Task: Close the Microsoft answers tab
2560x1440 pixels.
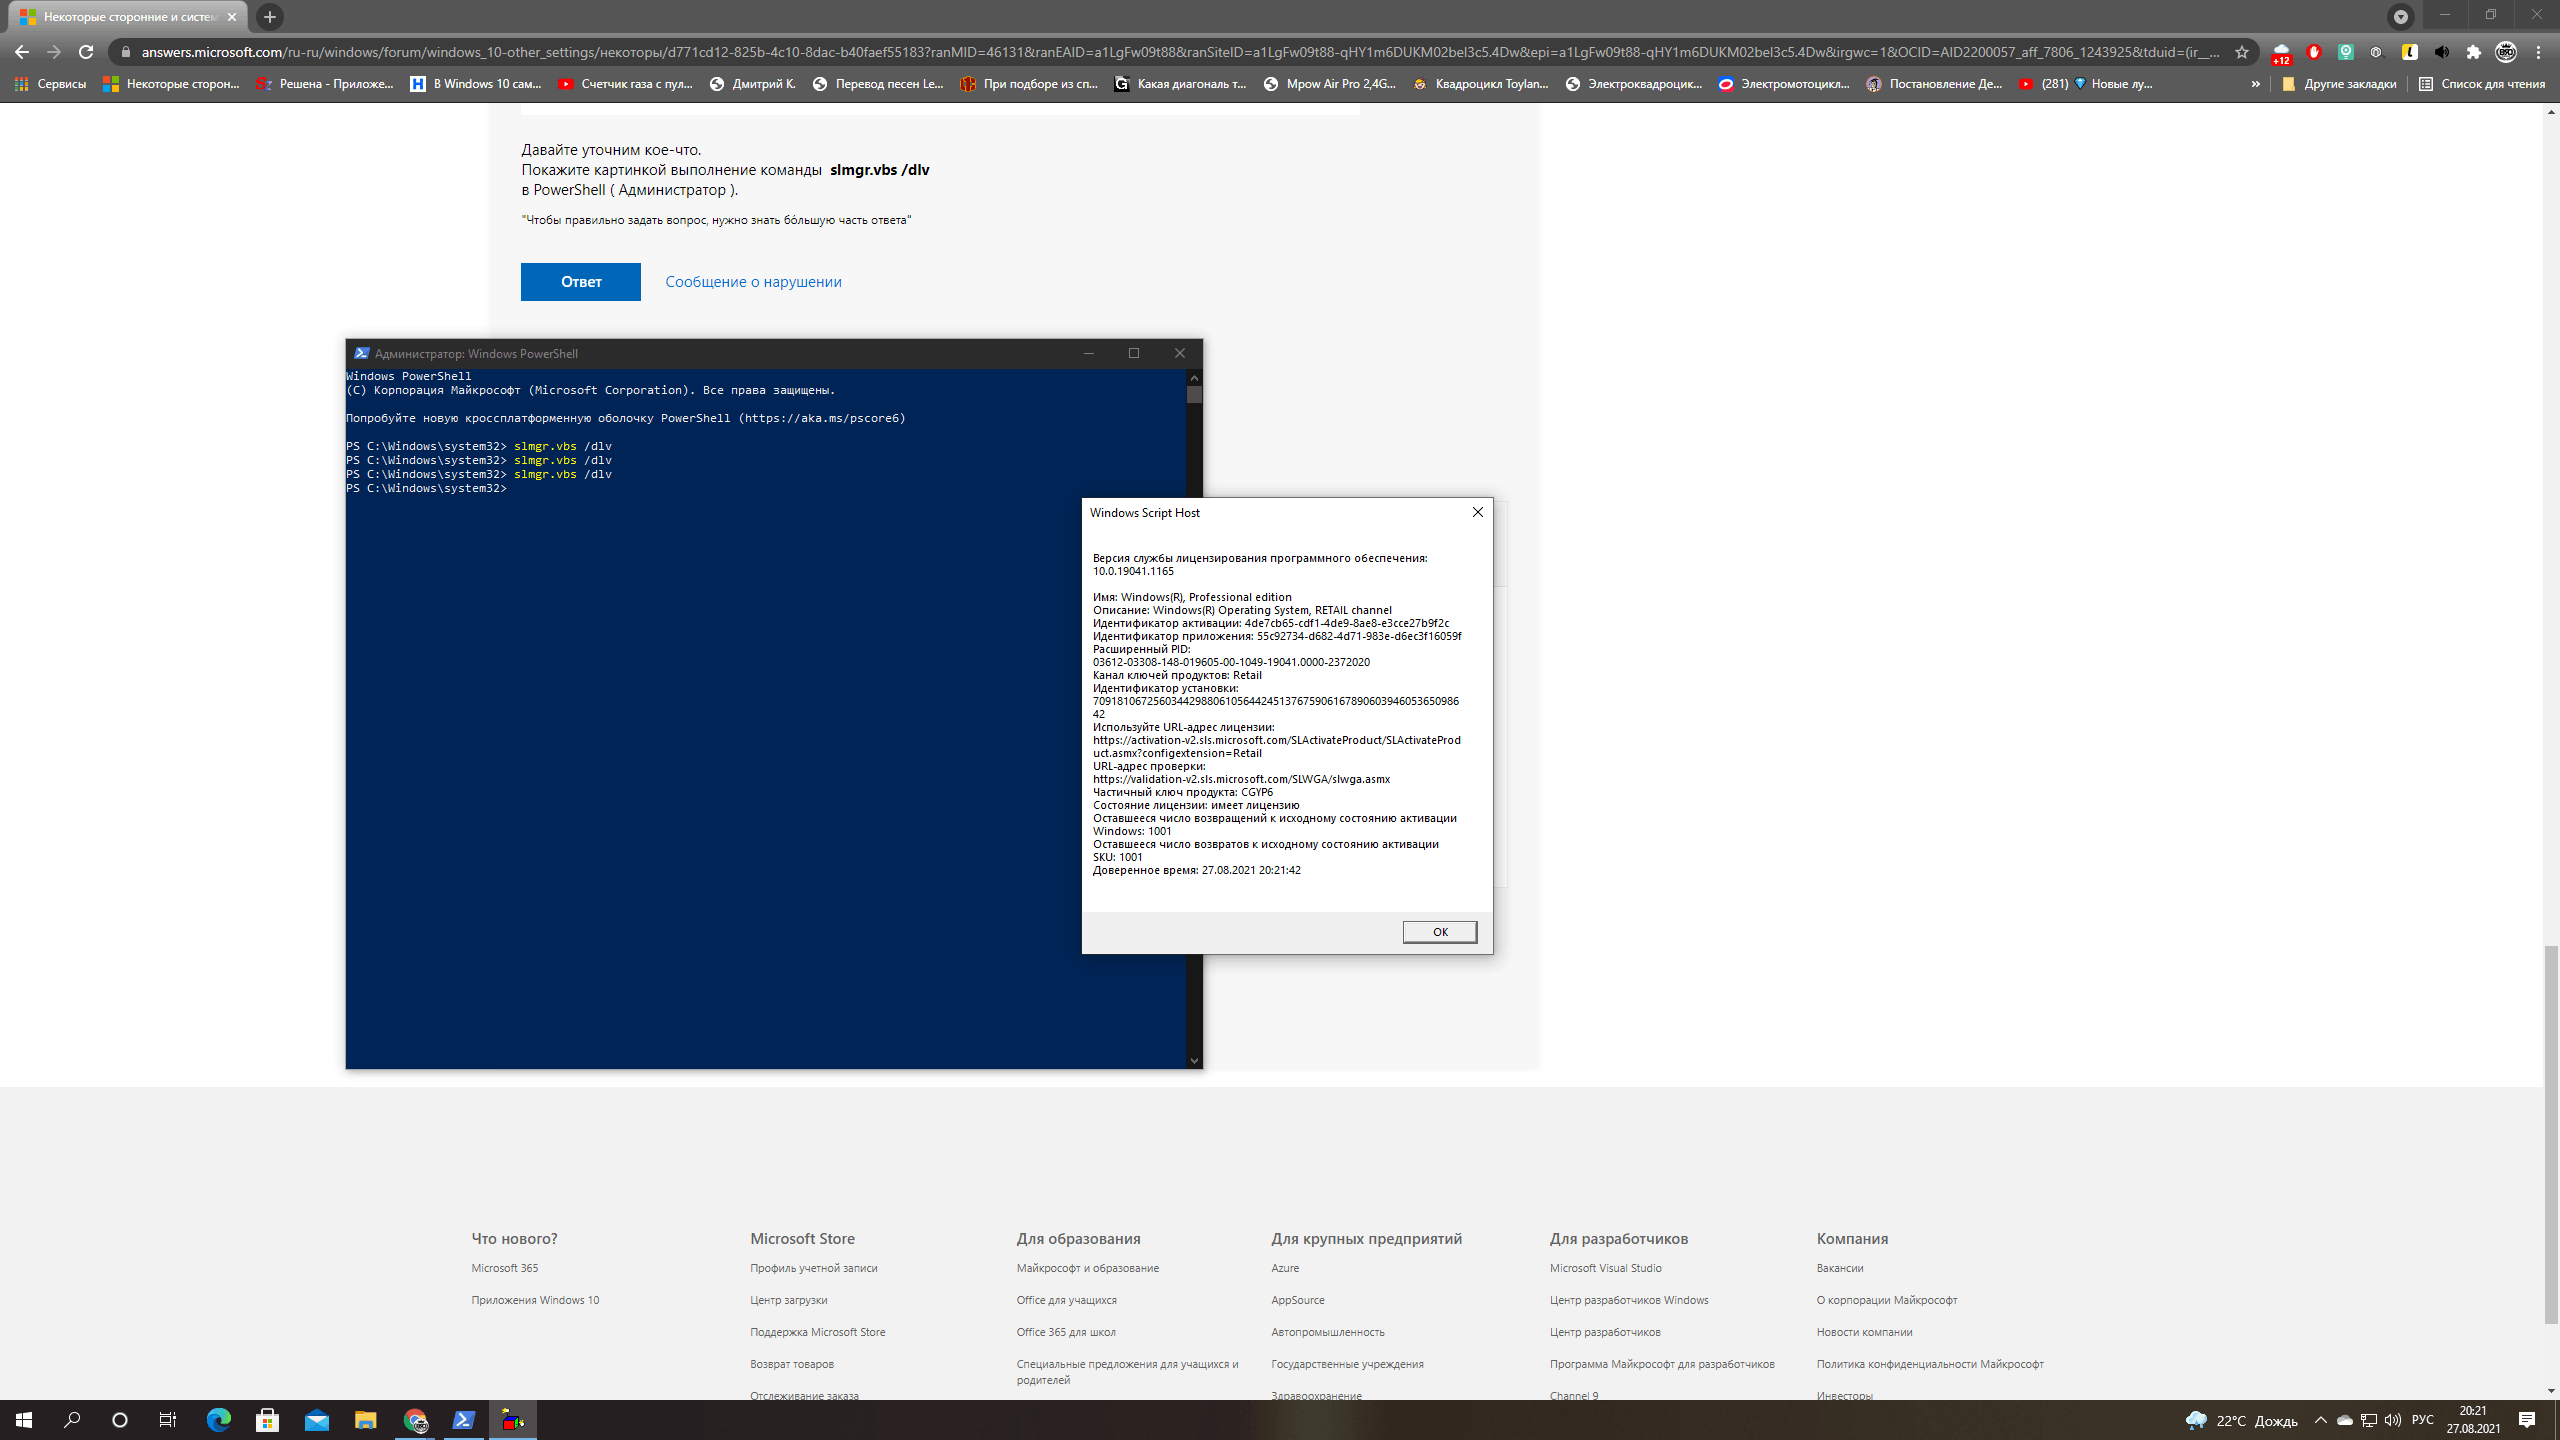Action: 232,17
